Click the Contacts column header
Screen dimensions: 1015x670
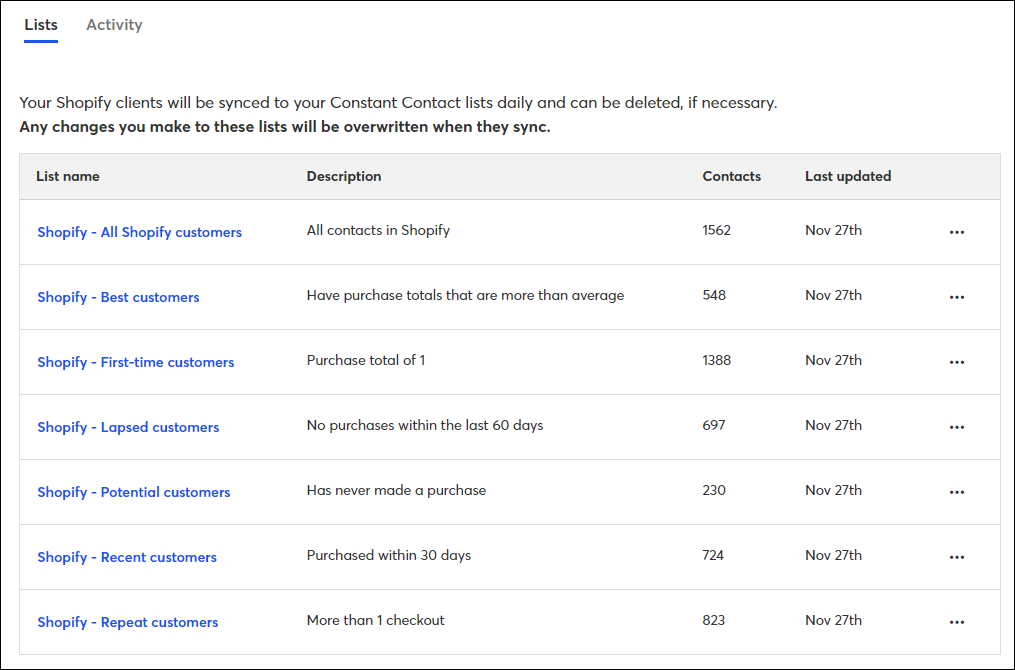pyautogui.click(x=731, y=176)
